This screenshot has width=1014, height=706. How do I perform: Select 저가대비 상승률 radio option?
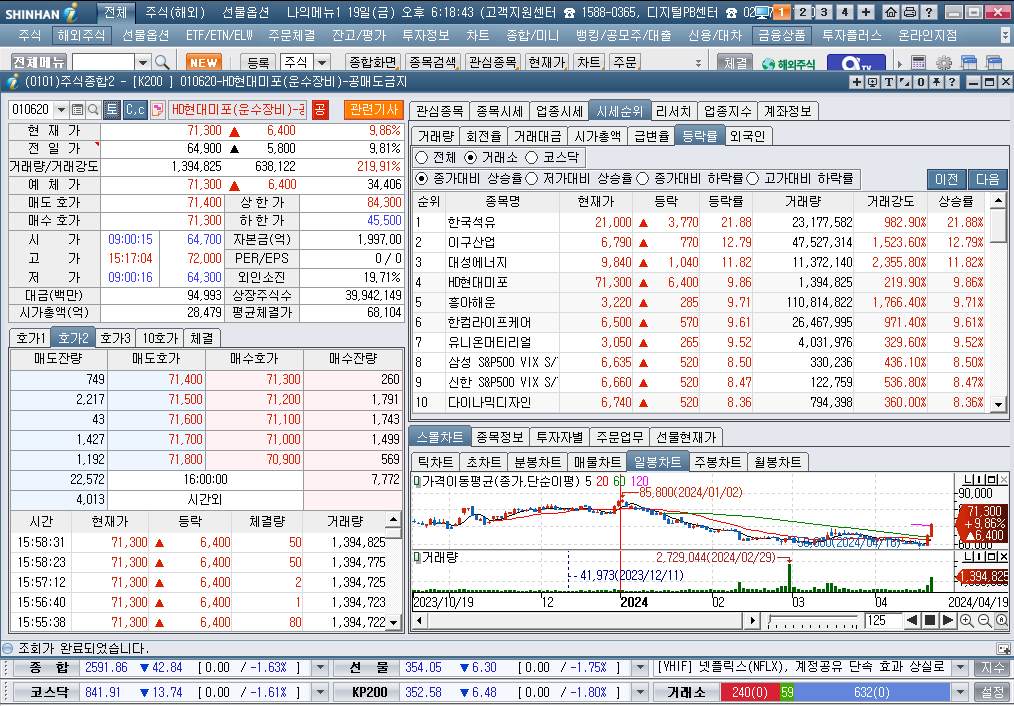pos(532,178)
